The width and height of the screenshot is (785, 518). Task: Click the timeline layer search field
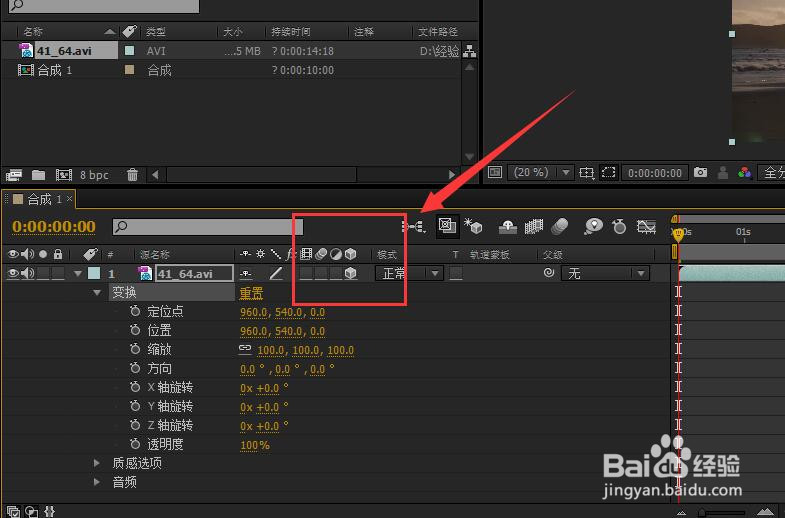[x=208, y=227]
